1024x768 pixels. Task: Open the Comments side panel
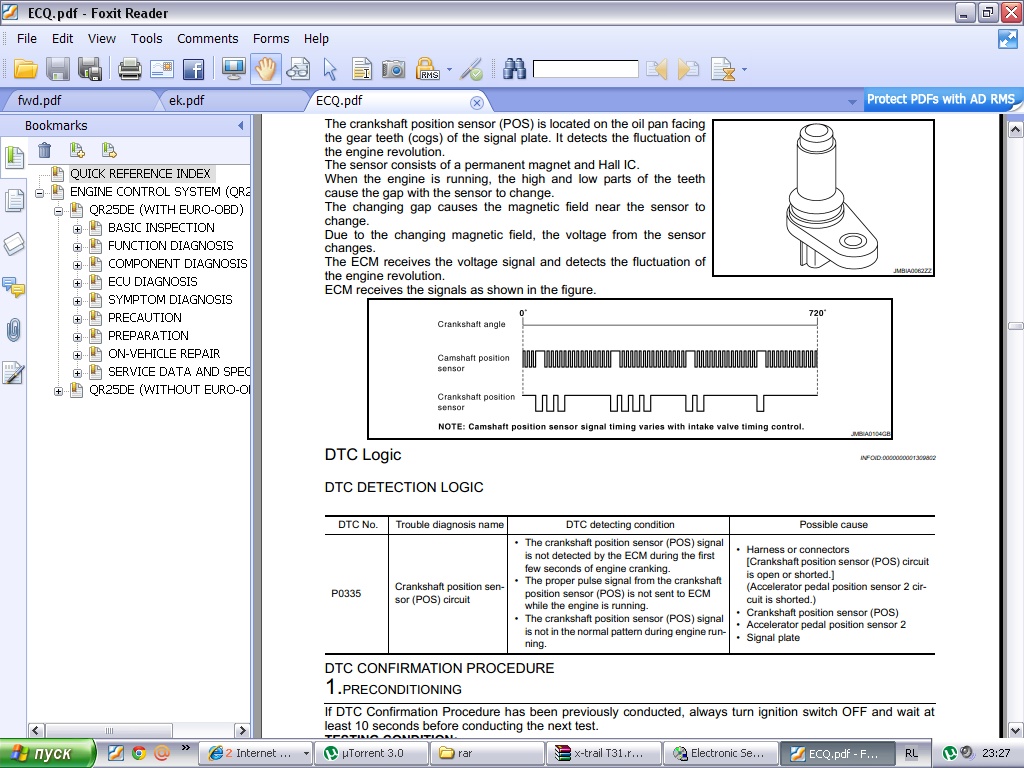click(x=14, y=287)
